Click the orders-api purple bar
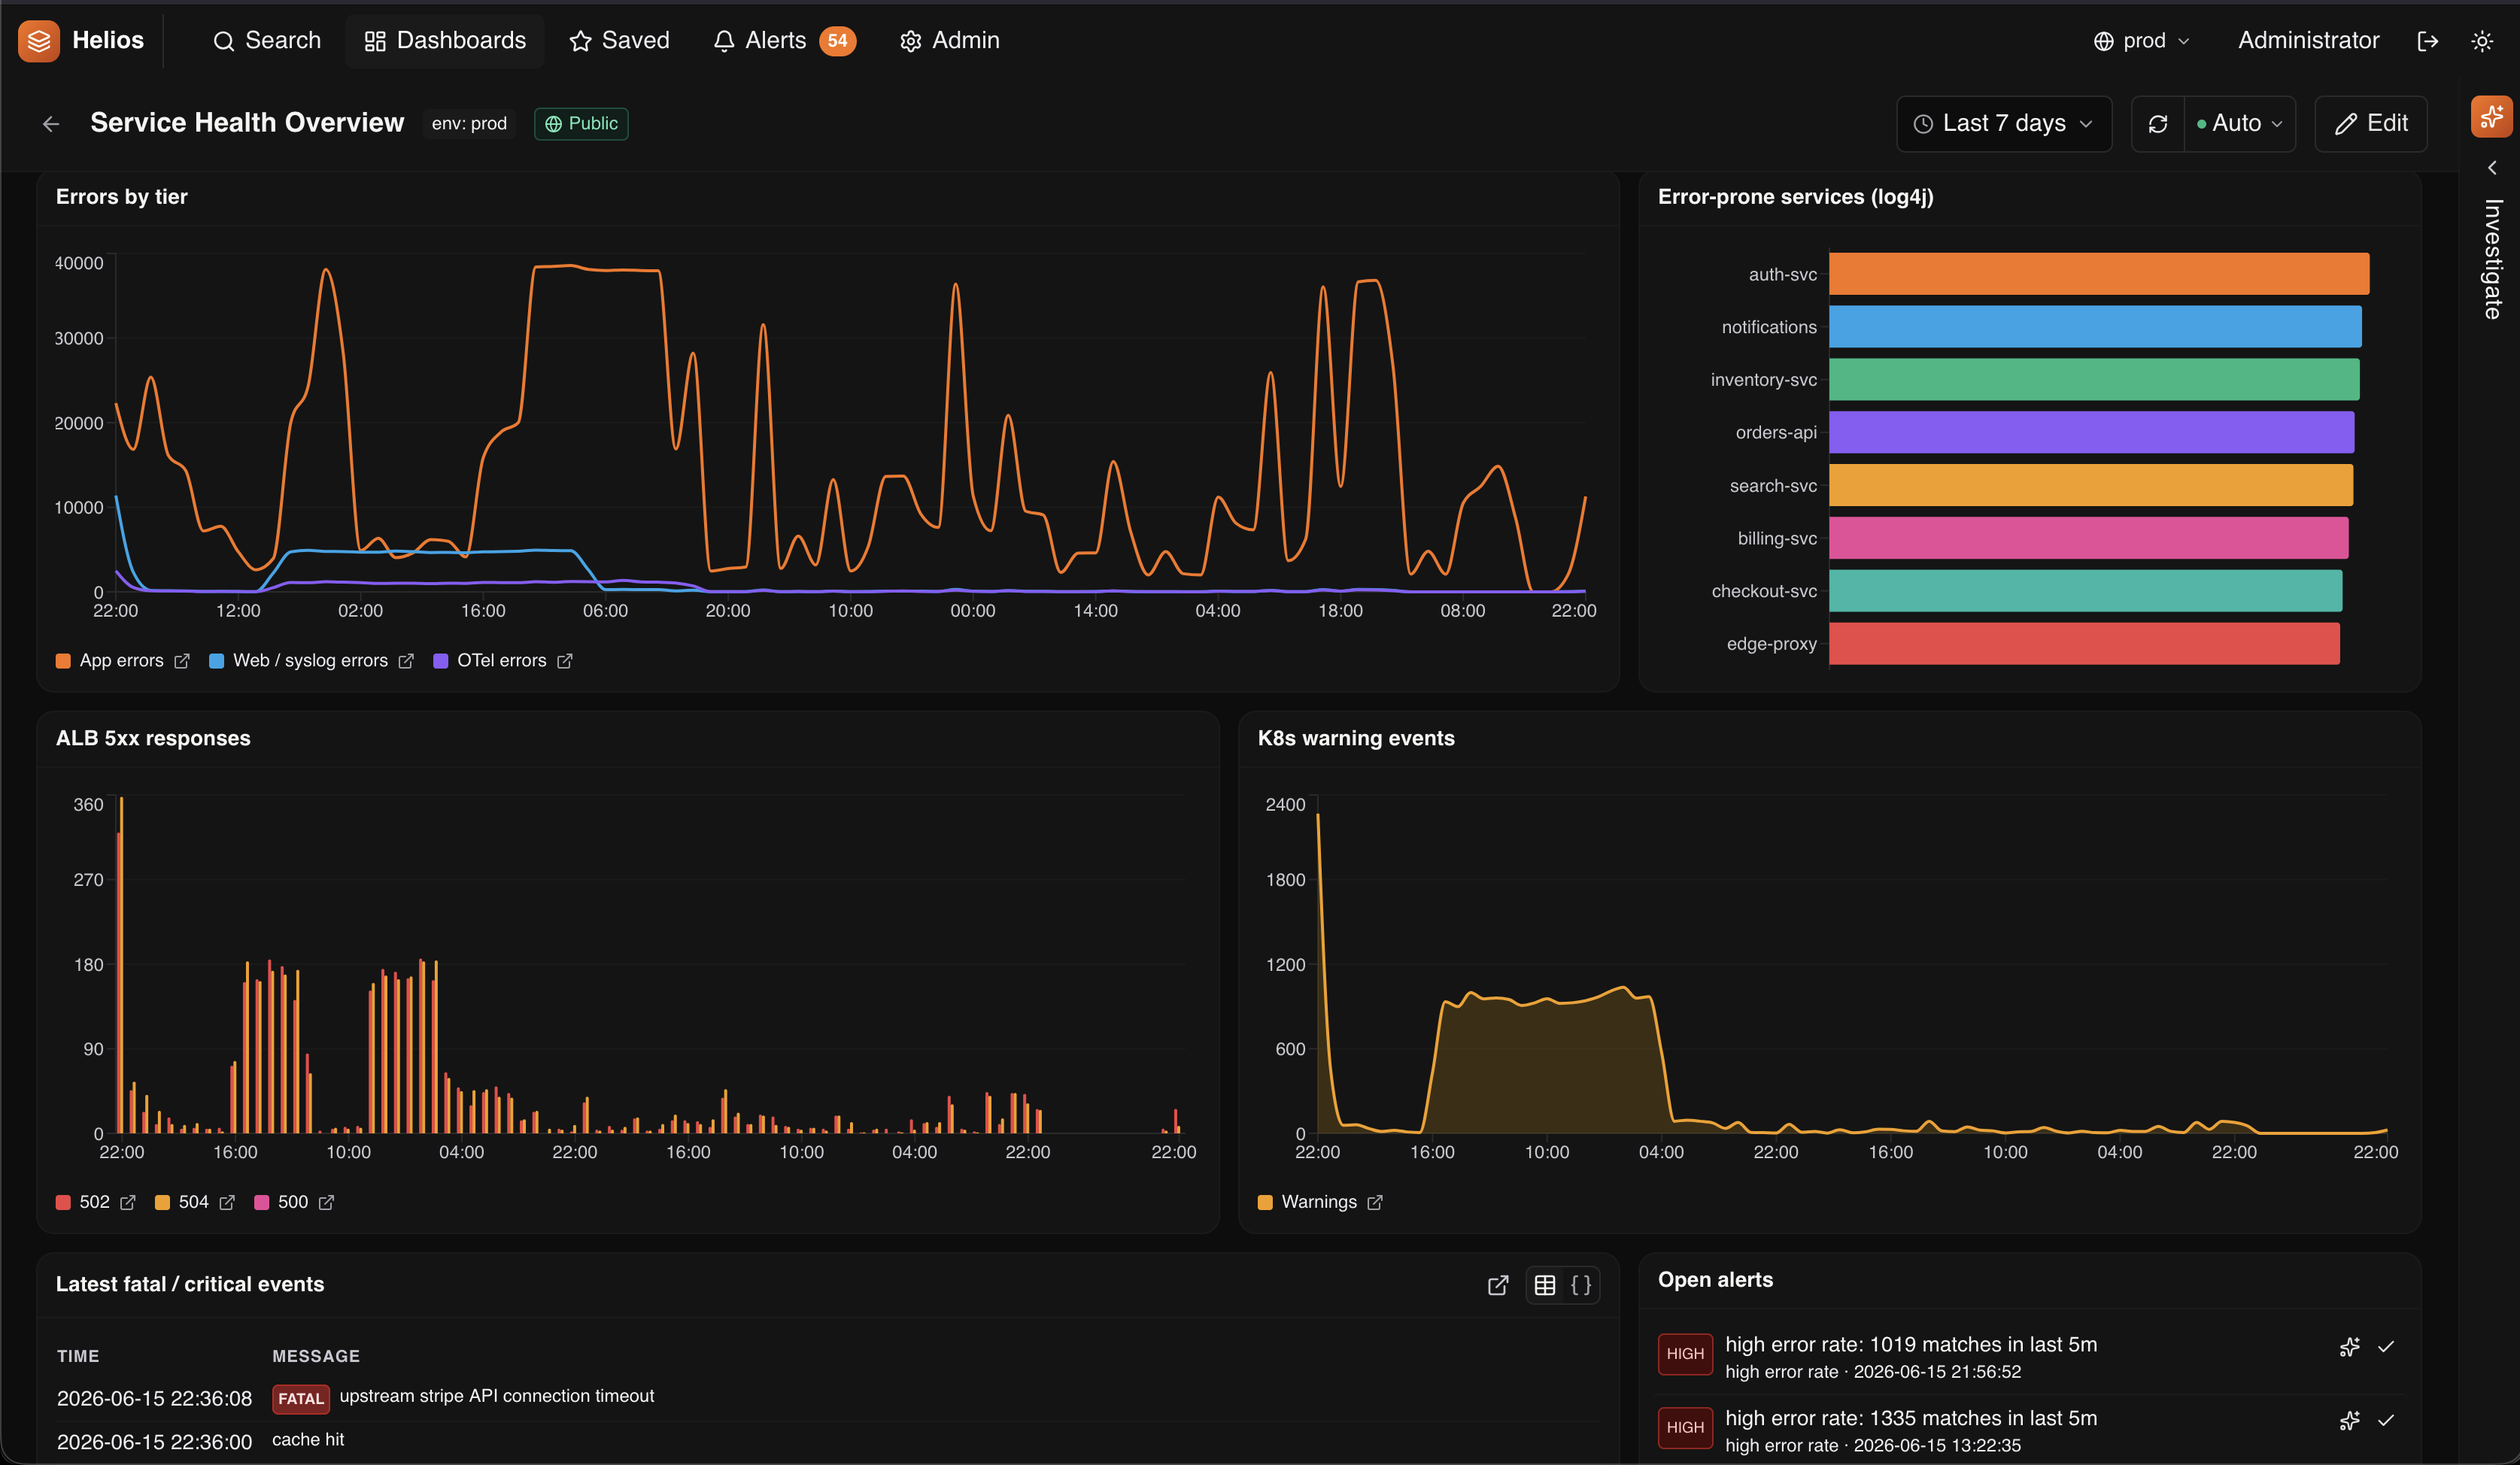 pos(2092,433)
